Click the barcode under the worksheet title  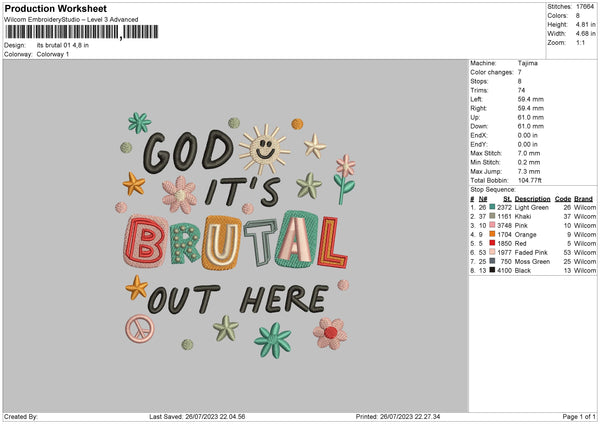61,32
